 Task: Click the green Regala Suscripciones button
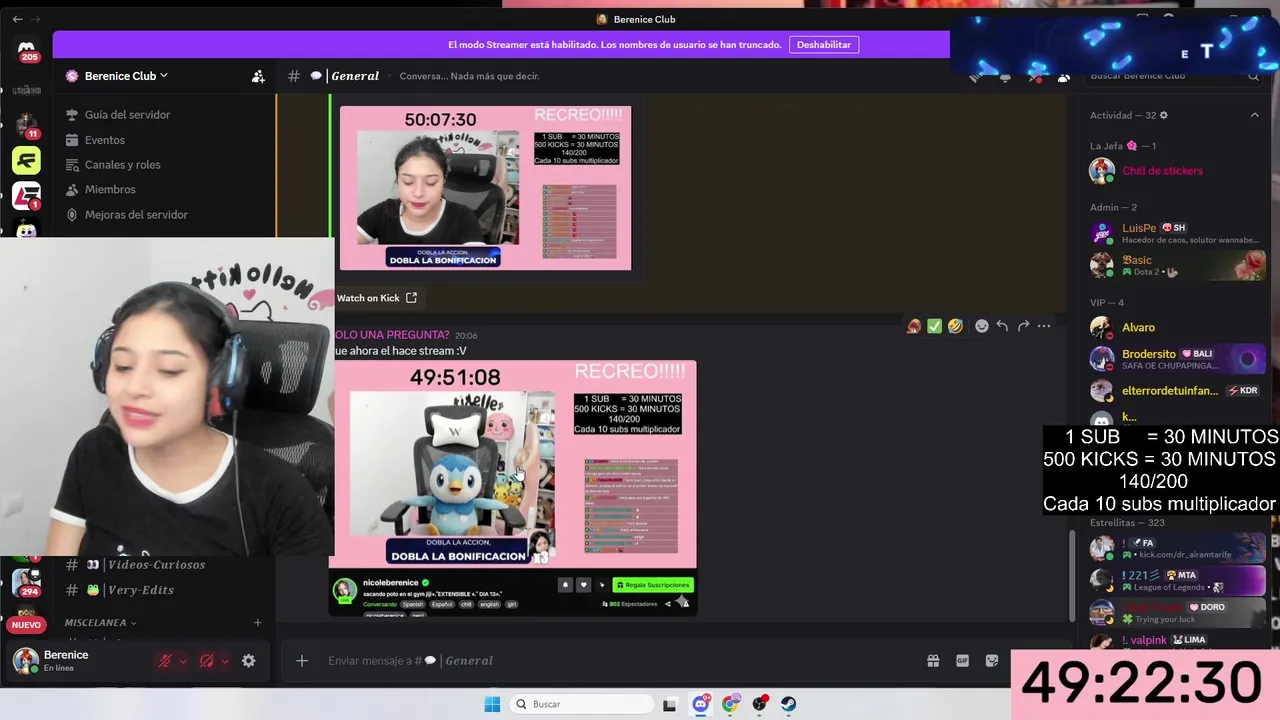[x=653, y=585]
